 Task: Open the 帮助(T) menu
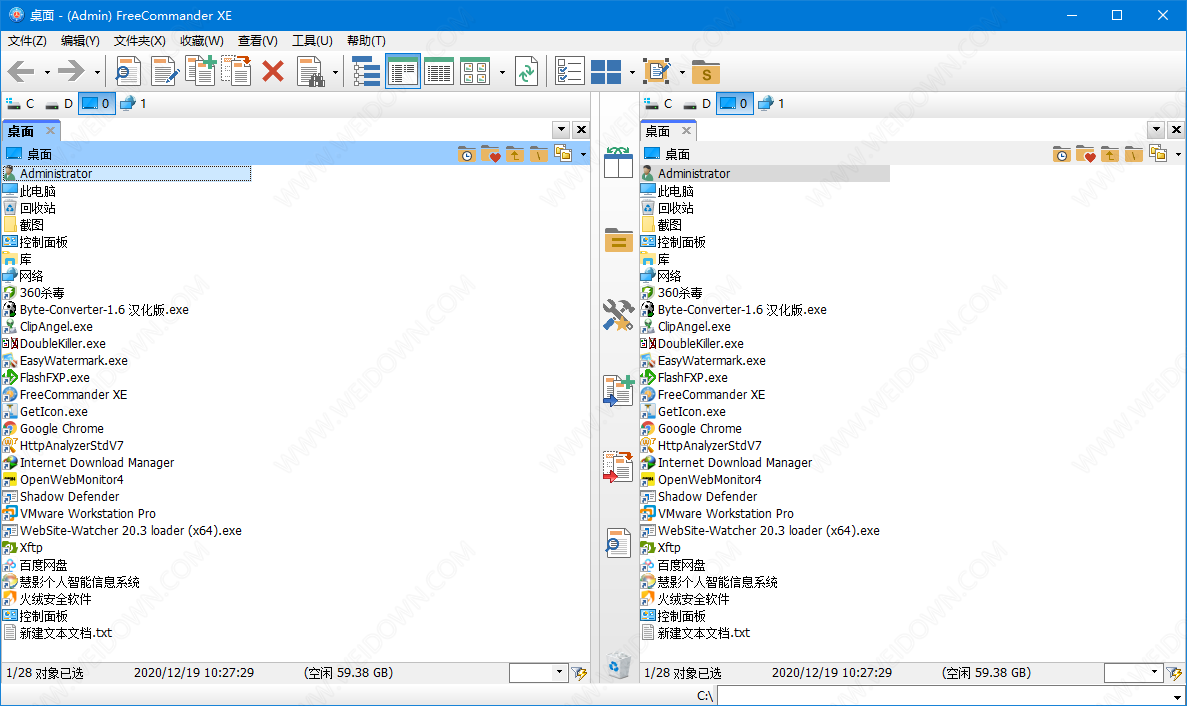366,41
